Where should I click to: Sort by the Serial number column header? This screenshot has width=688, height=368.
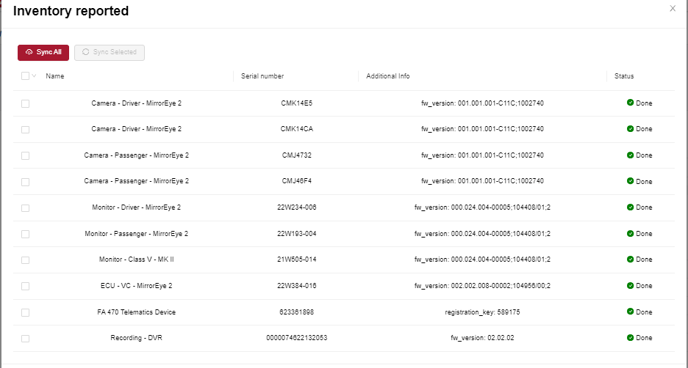tap(262, 76)
